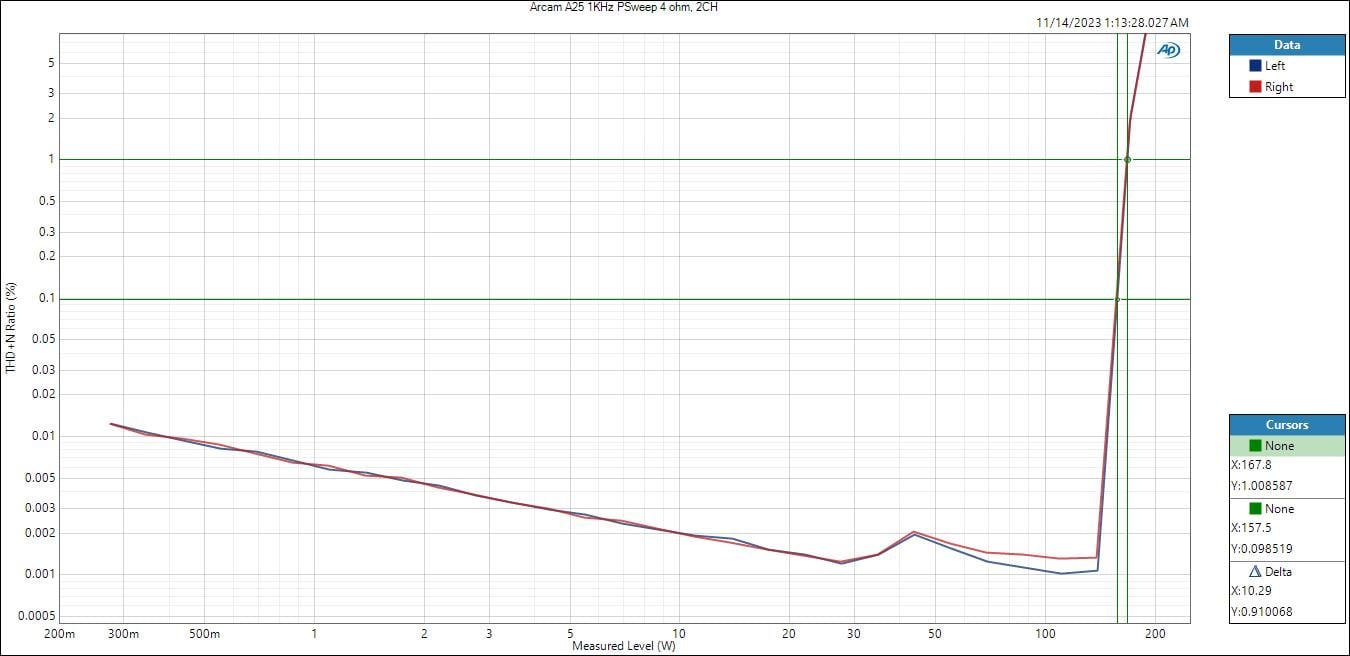This screenshot has width=1350, height=656.
Task: Click the Measured Level (W) axis label
Action: (623, 646)
